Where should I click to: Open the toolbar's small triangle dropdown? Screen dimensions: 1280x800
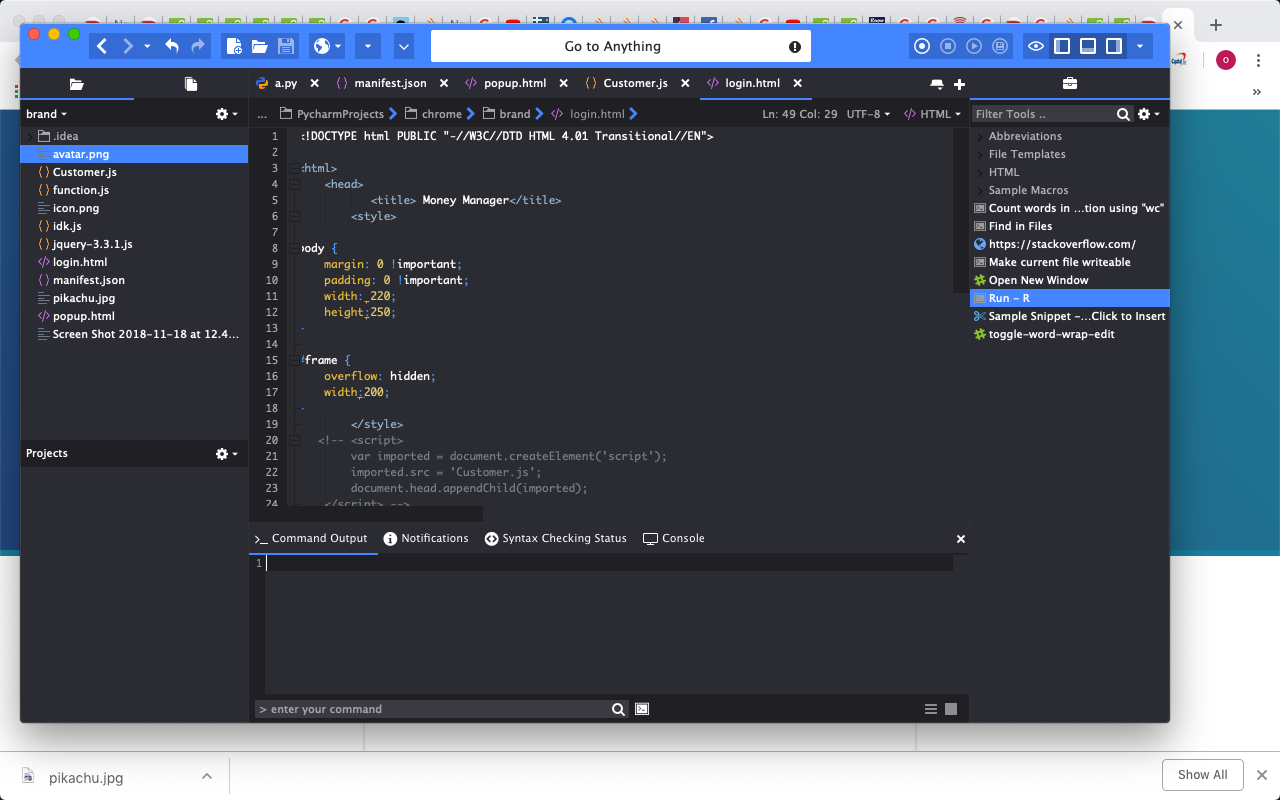[x=368, y=46]
